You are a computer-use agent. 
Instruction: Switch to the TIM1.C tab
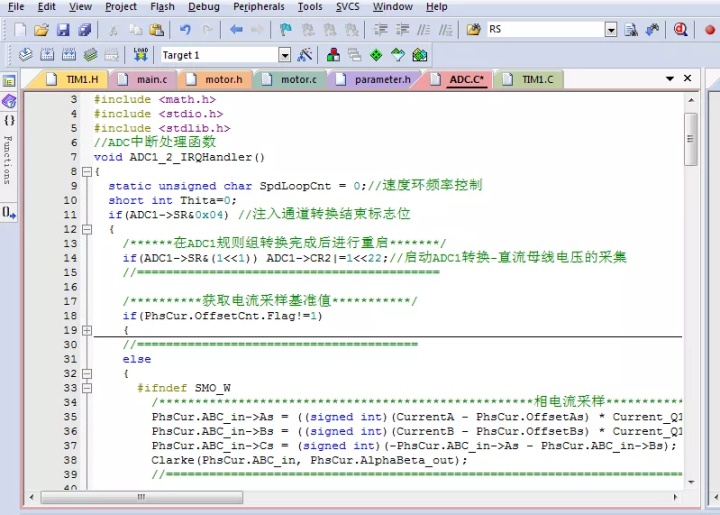point(529,79)
